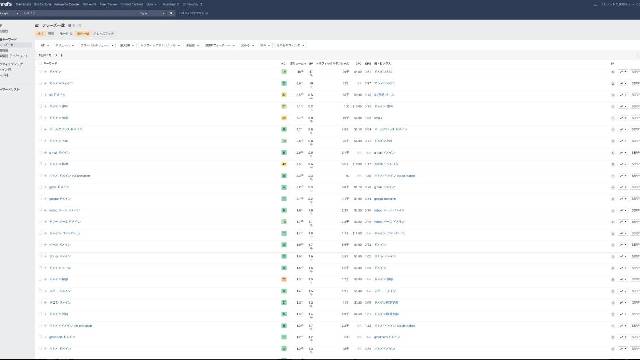640x360 pixels.
Task: Click the green KD badge in the gmail ドメイン row
Action: (x=284, y=153)
